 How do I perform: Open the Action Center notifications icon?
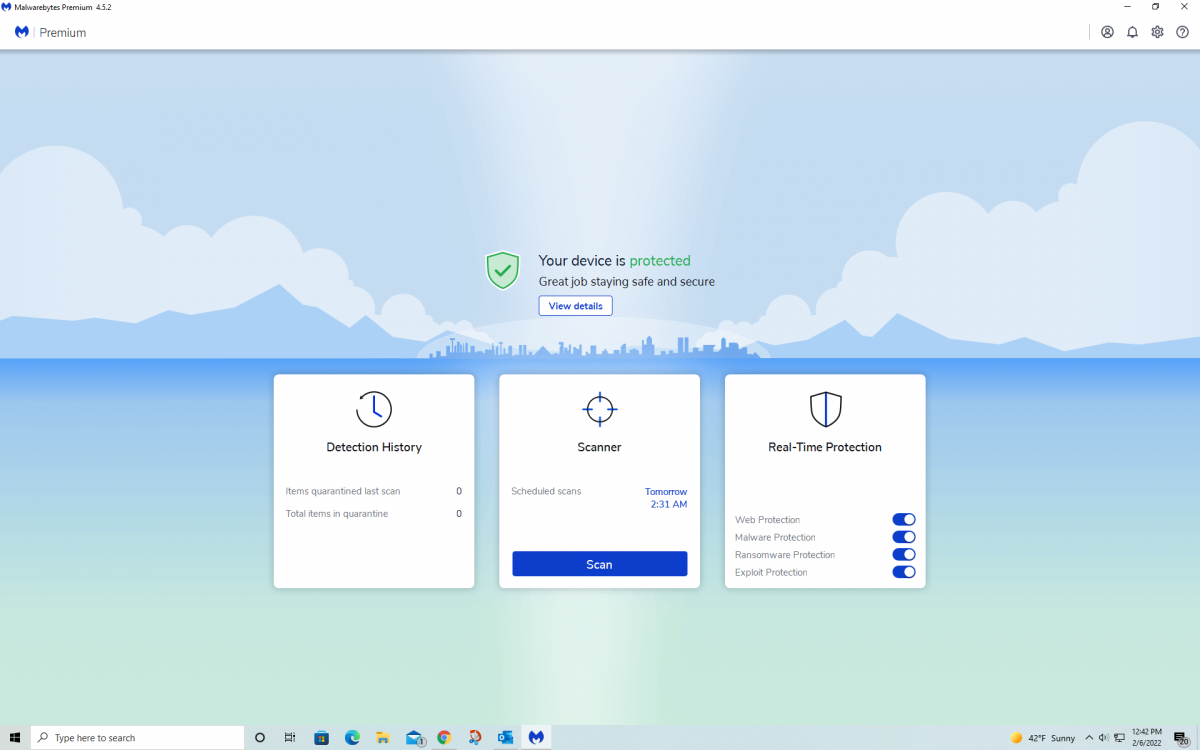pos(1181,738)
